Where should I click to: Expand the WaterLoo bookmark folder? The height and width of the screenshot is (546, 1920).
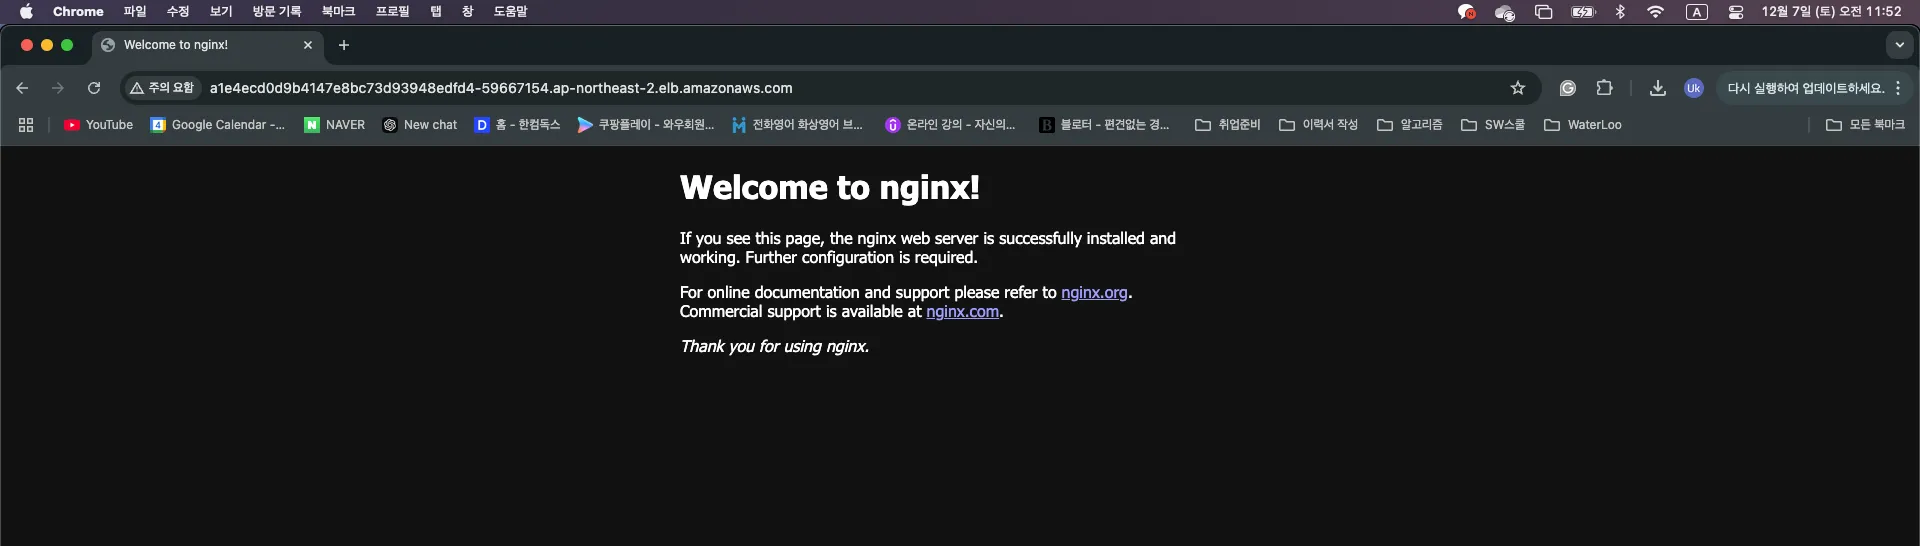[x=1583, y=125]
